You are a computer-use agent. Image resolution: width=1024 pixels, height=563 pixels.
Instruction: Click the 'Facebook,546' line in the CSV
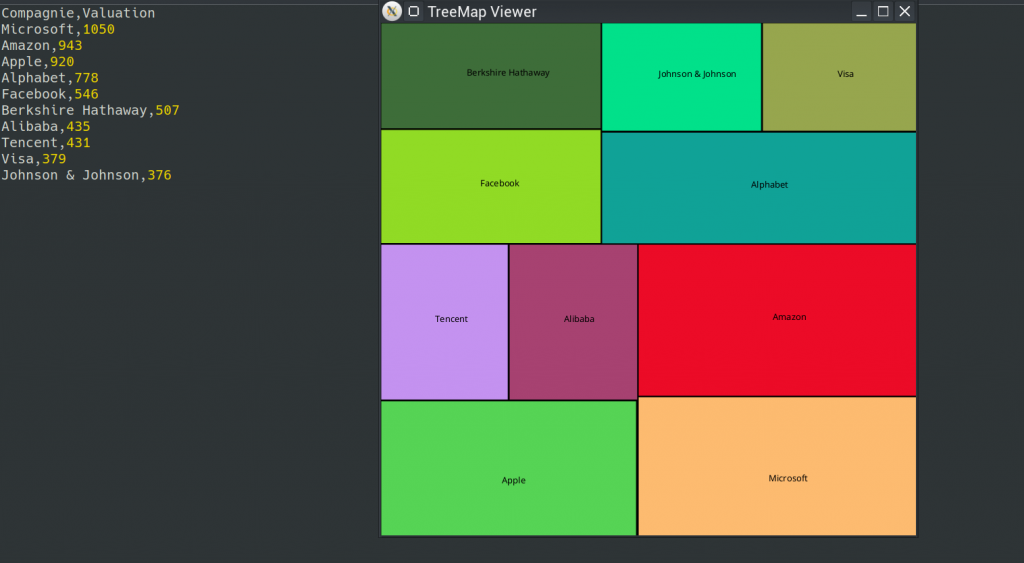50,94
